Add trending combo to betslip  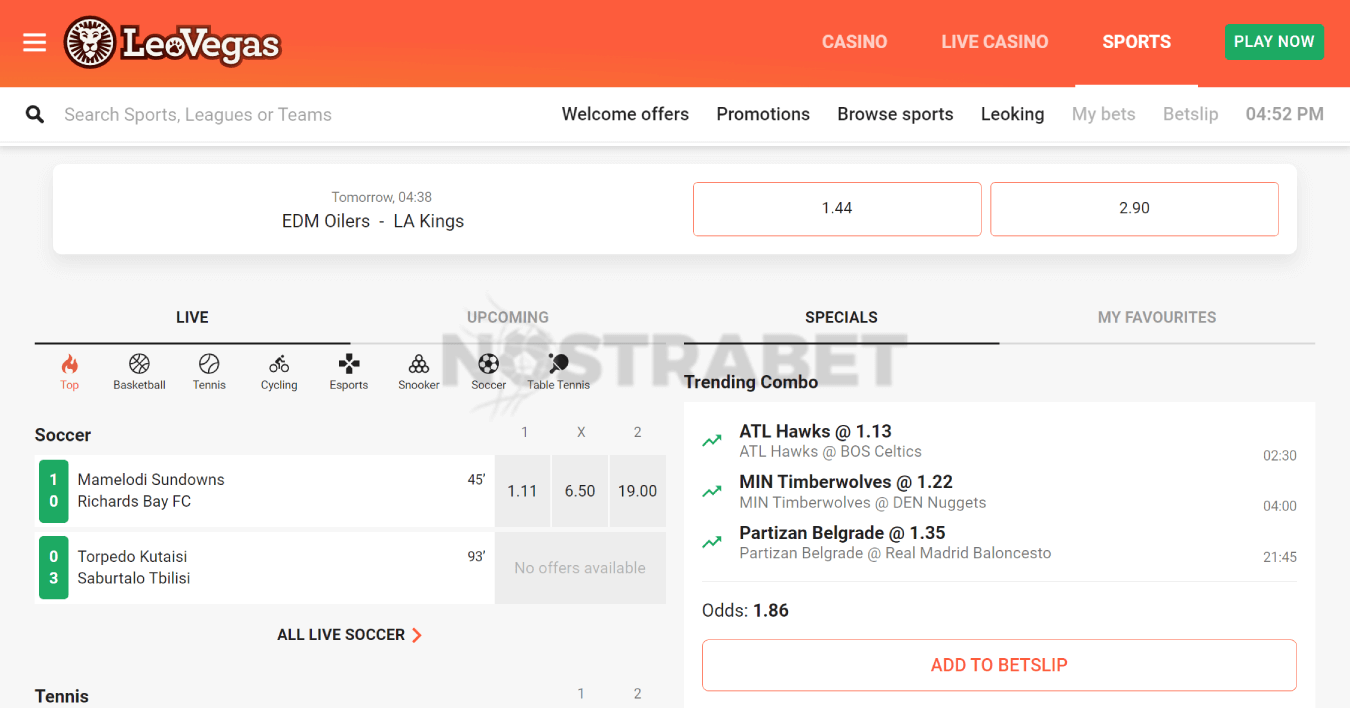(999, 665)
